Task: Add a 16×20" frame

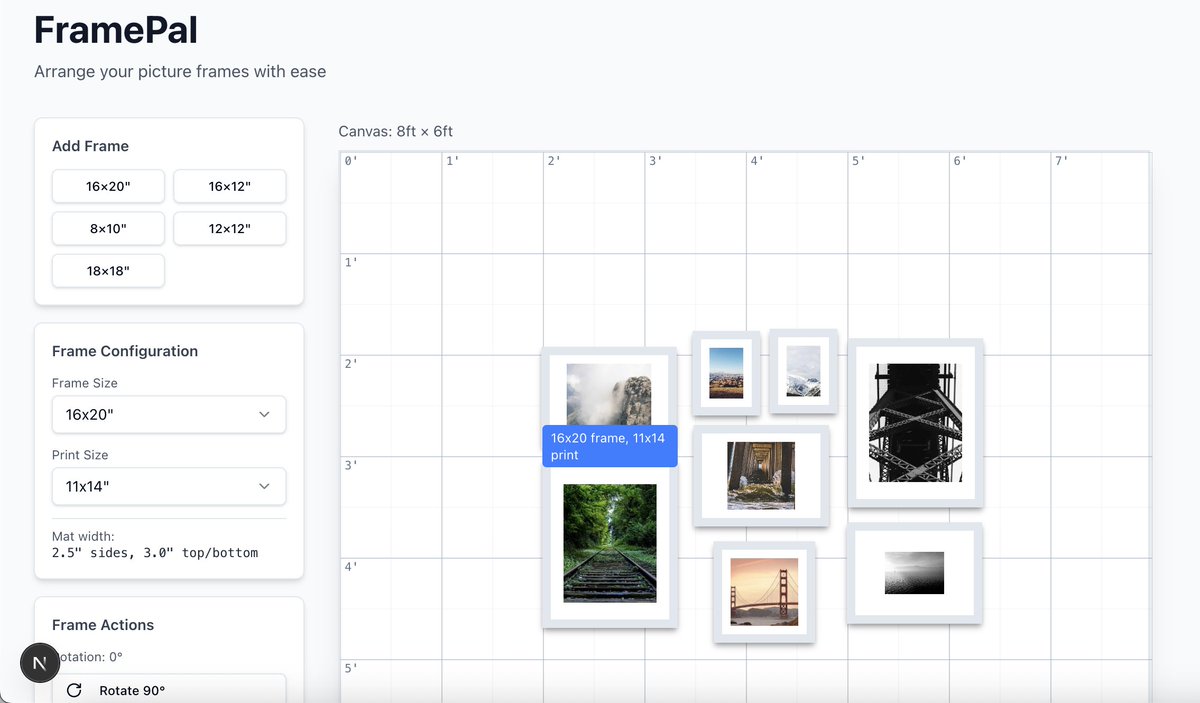Action: [108, 186]
